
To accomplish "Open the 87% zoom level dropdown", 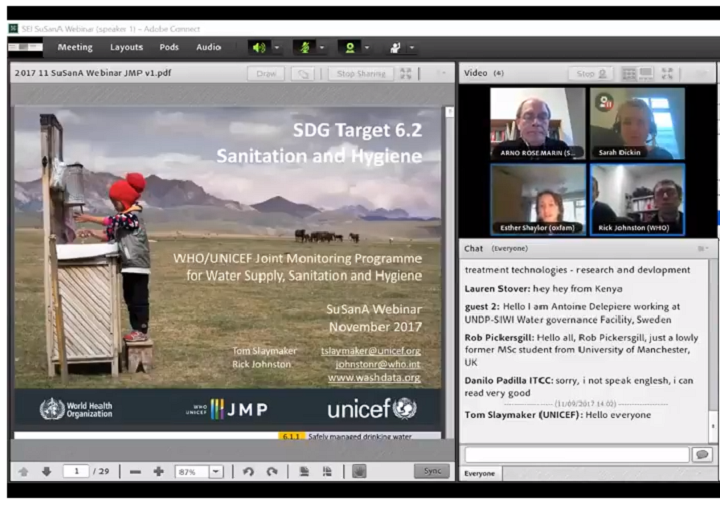I will click(x=216, y=471).
